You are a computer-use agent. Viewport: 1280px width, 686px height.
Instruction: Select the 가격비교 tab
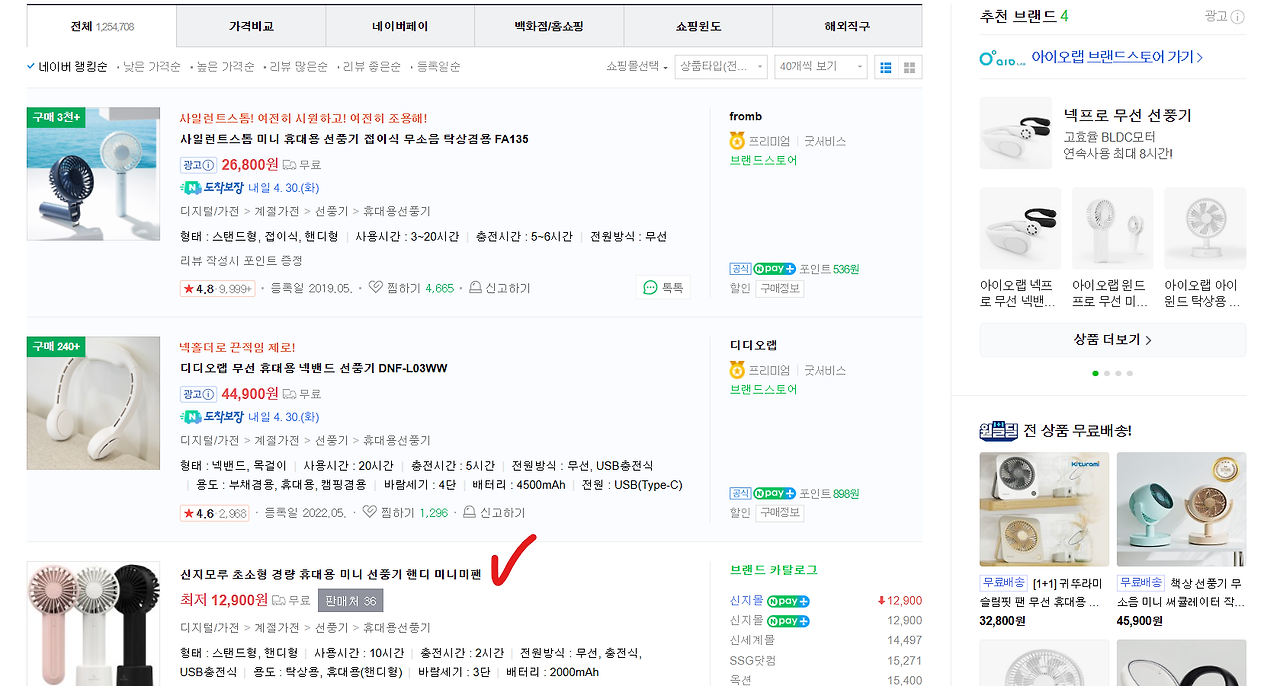251,26
